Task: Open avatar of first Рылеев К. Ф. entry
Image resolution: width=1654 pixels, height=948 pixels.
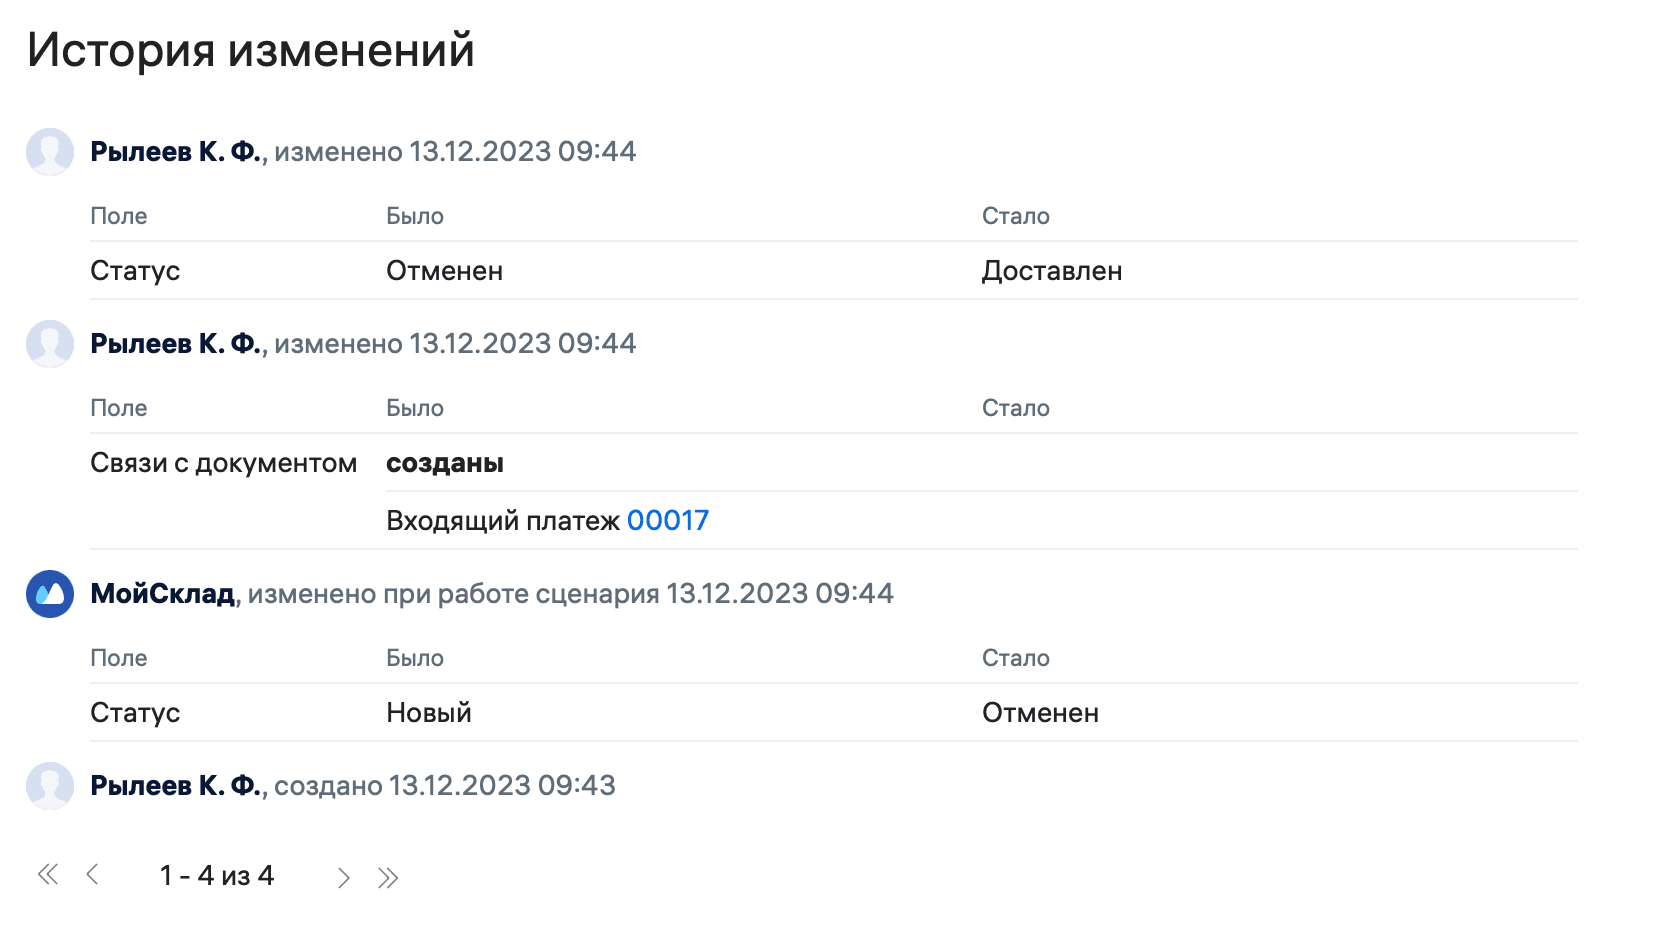Action: [49, 152]
